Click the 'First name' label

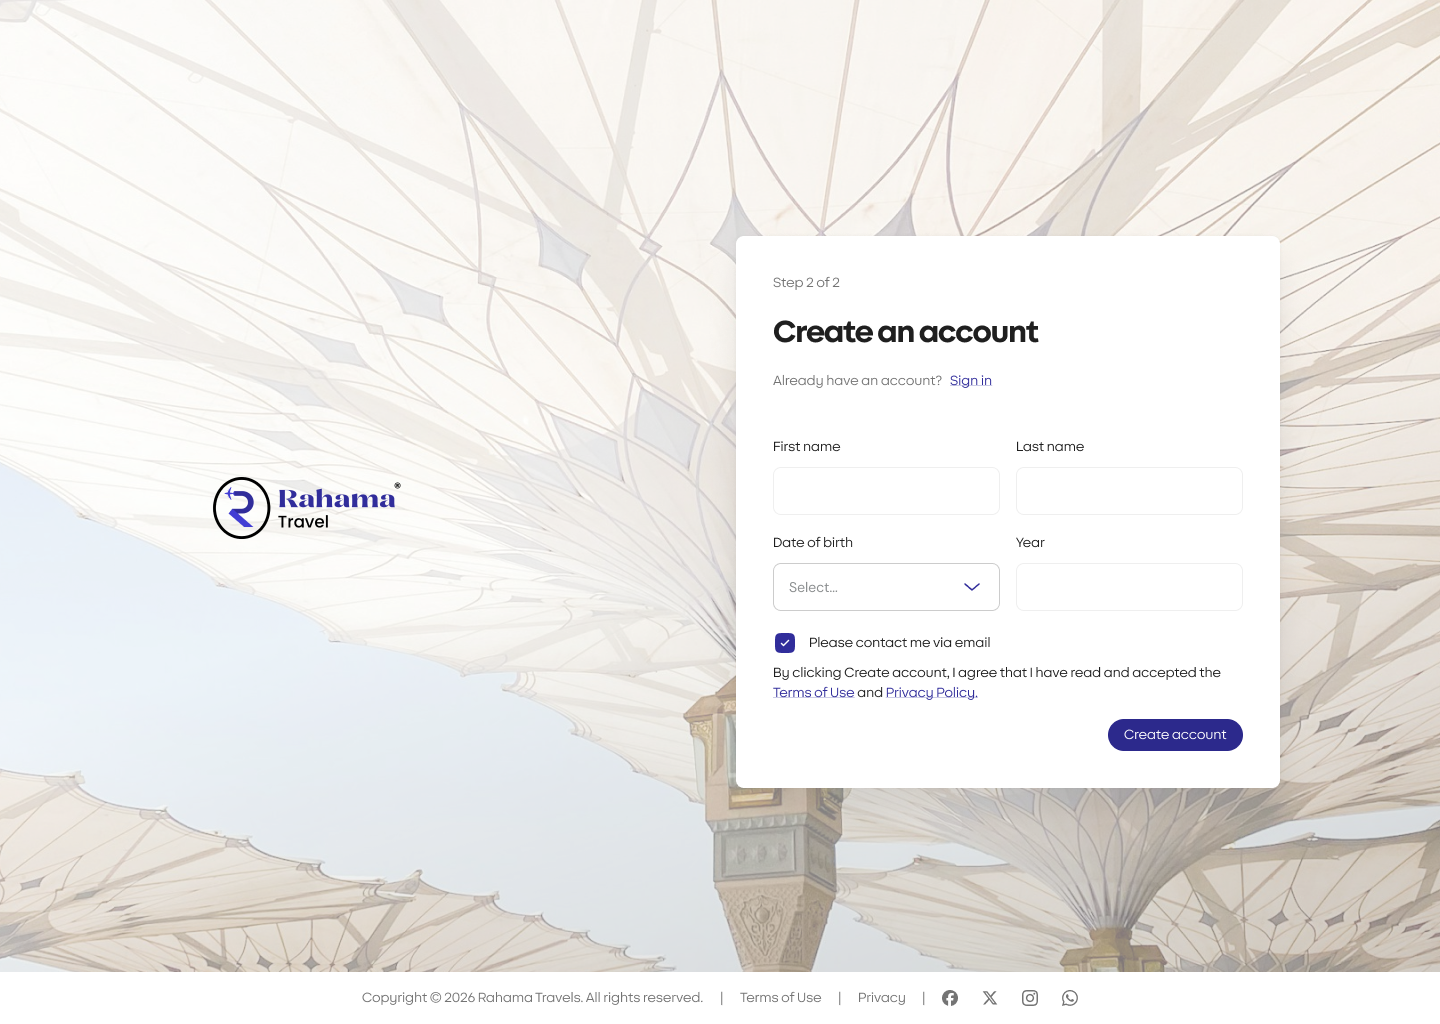[x=806, y=447]
